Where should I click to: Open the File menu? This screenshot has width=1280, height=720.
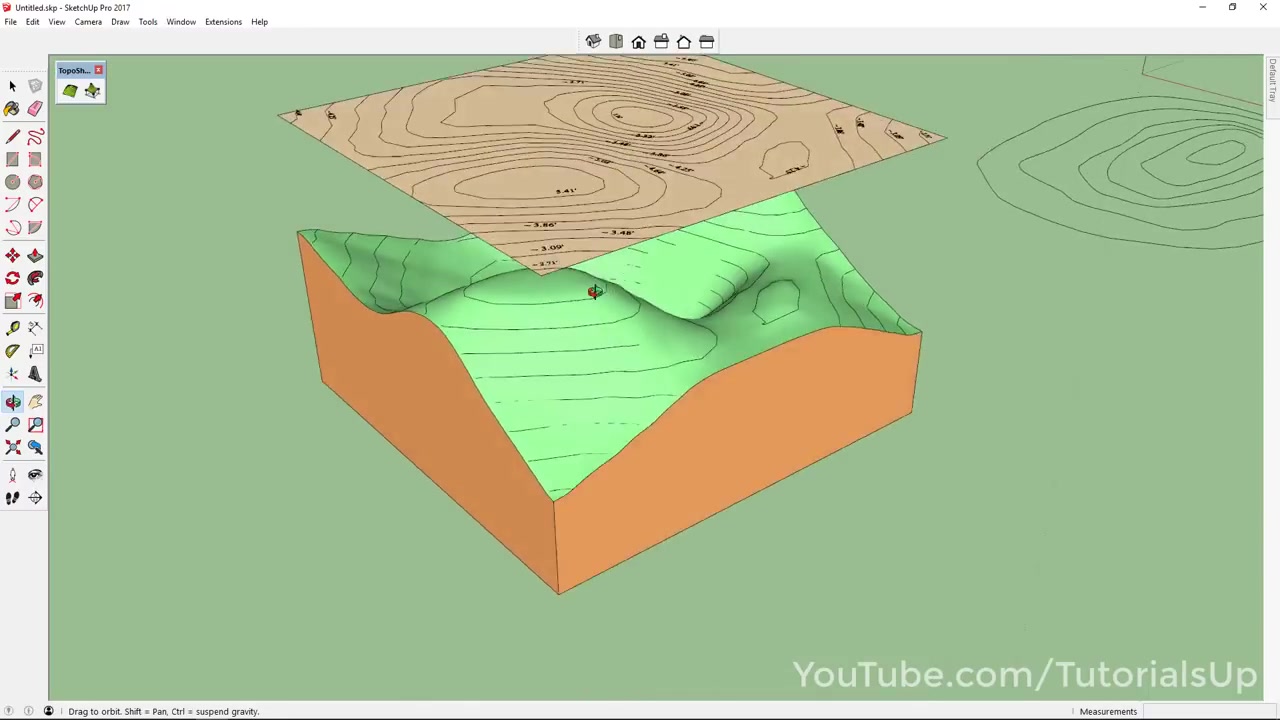coord(10,21)
